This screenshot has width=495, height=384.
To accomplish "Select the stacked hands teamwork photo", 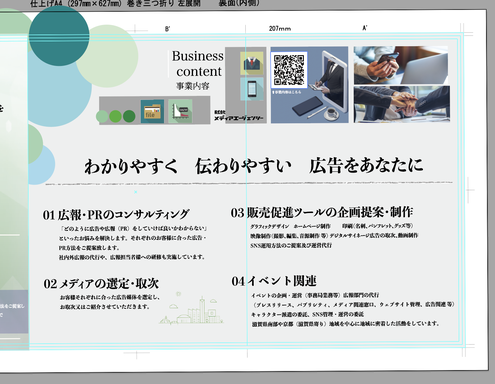I will point(402,104).
